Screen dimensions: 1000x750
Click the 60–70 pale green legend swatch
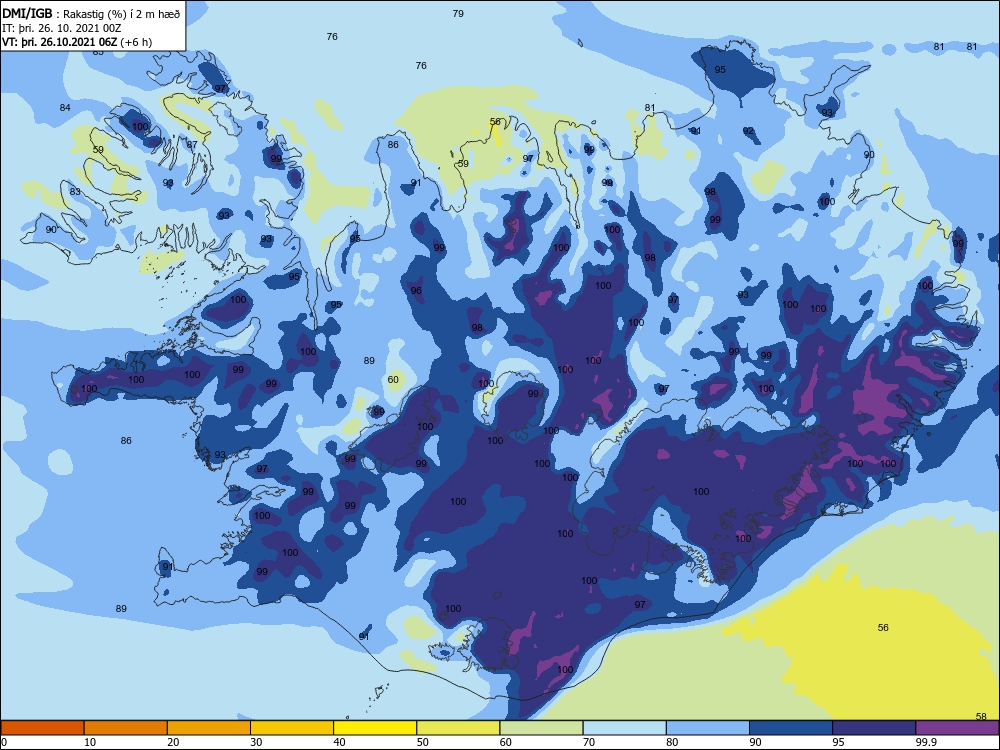(x=541, y=728)
